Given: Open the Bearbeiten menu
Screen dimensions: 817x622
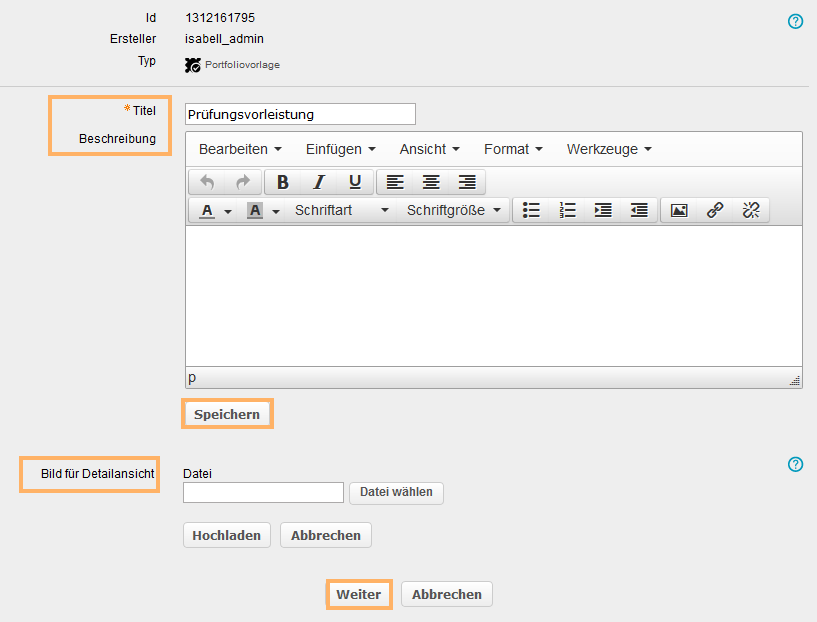Looking at the screenshot, I should point(240,149).
